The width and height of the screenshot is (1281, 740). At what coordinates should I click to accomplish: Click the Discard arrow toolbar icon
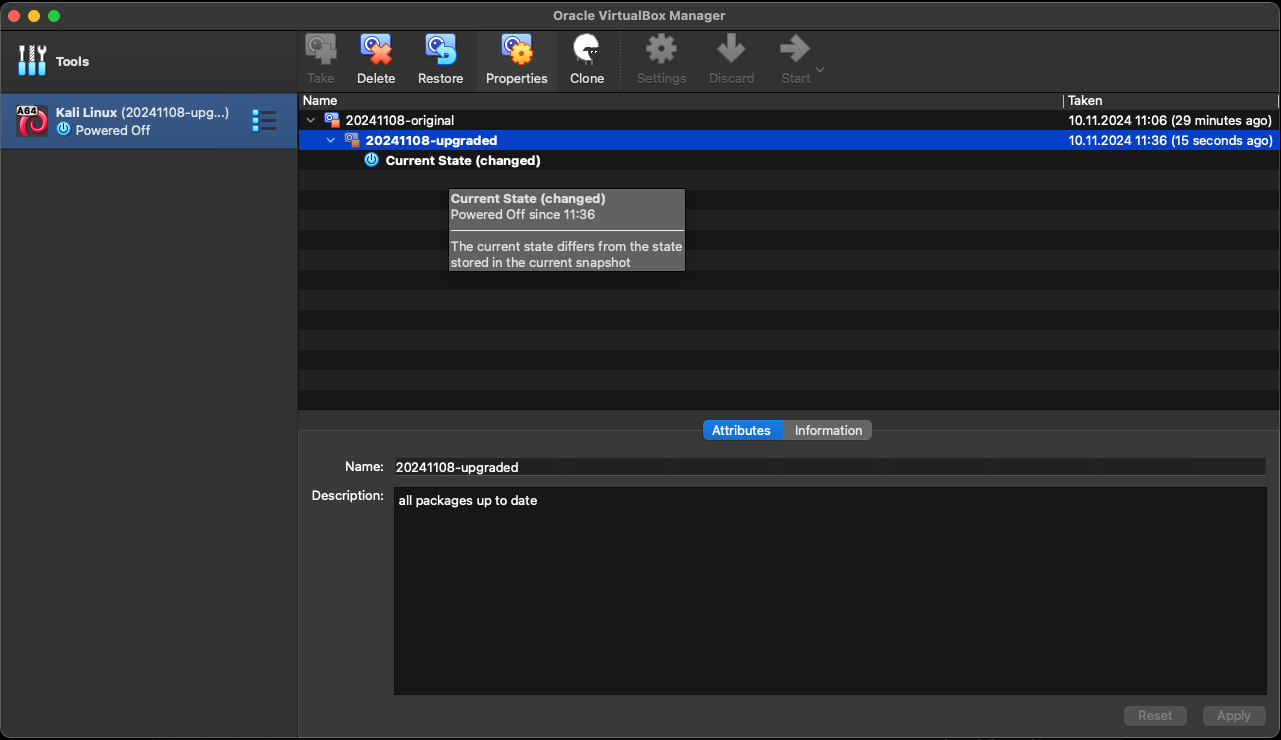[731, 50]
